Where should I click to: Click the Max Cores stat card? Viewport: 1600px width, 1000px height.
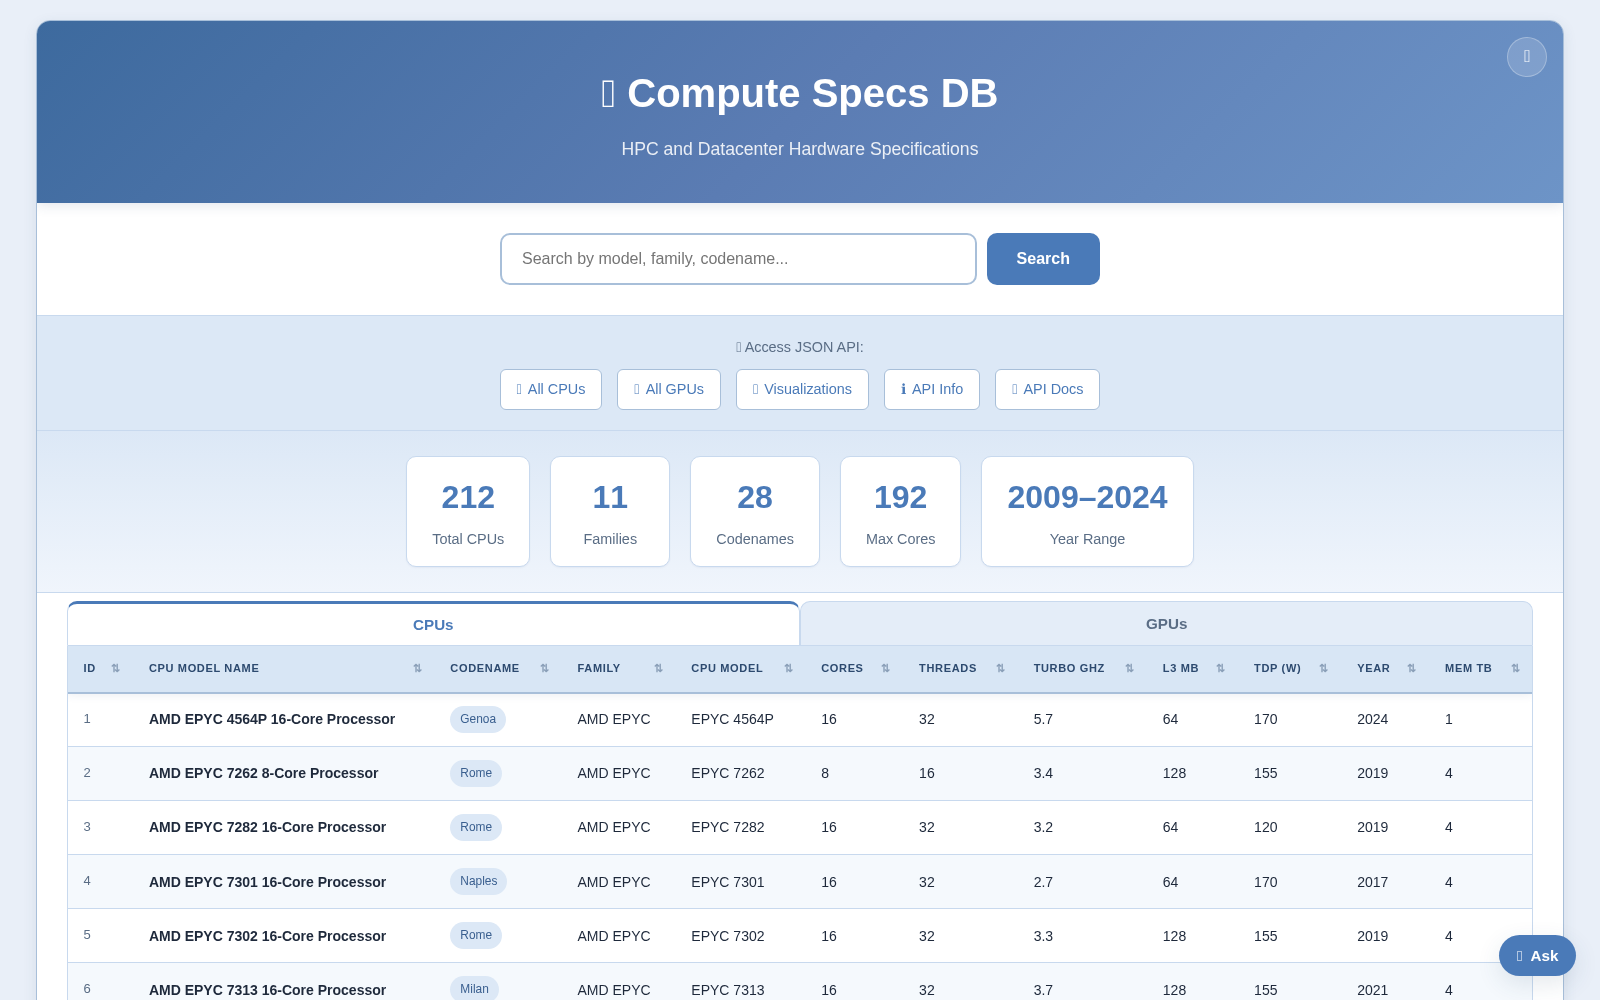tap(900, 512)
